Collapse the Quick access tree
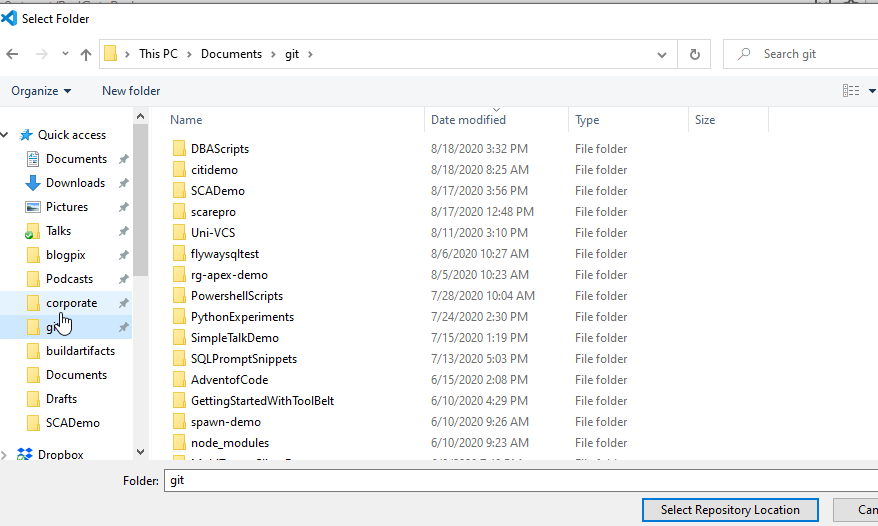 [5, 135]
